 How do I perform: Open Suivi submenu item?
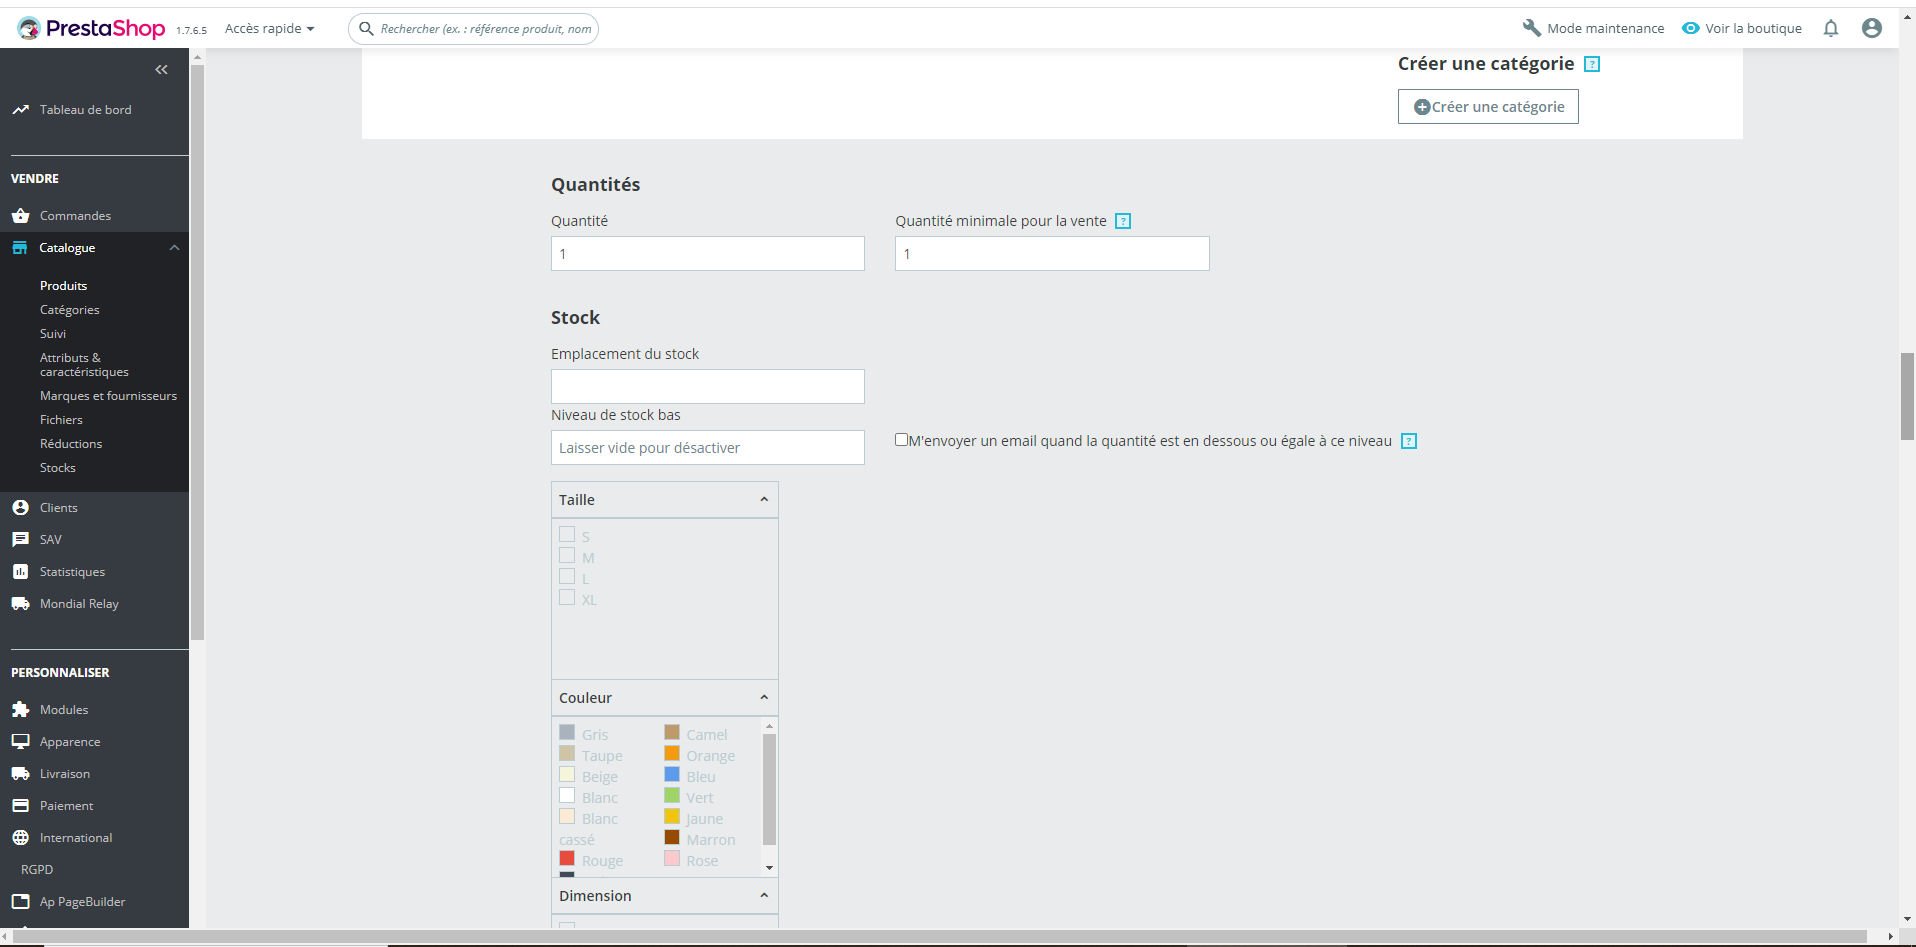(x=53, y=334)
